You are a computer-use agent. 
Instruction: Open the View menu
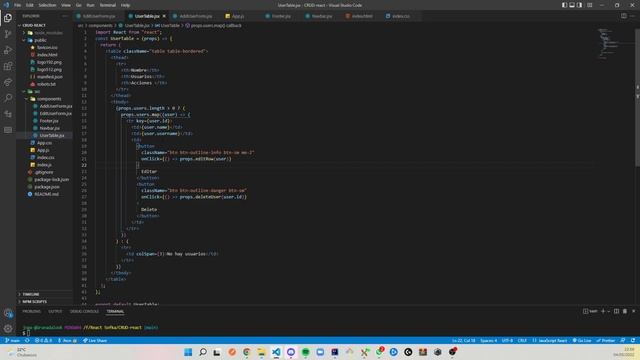pos(66,5)
